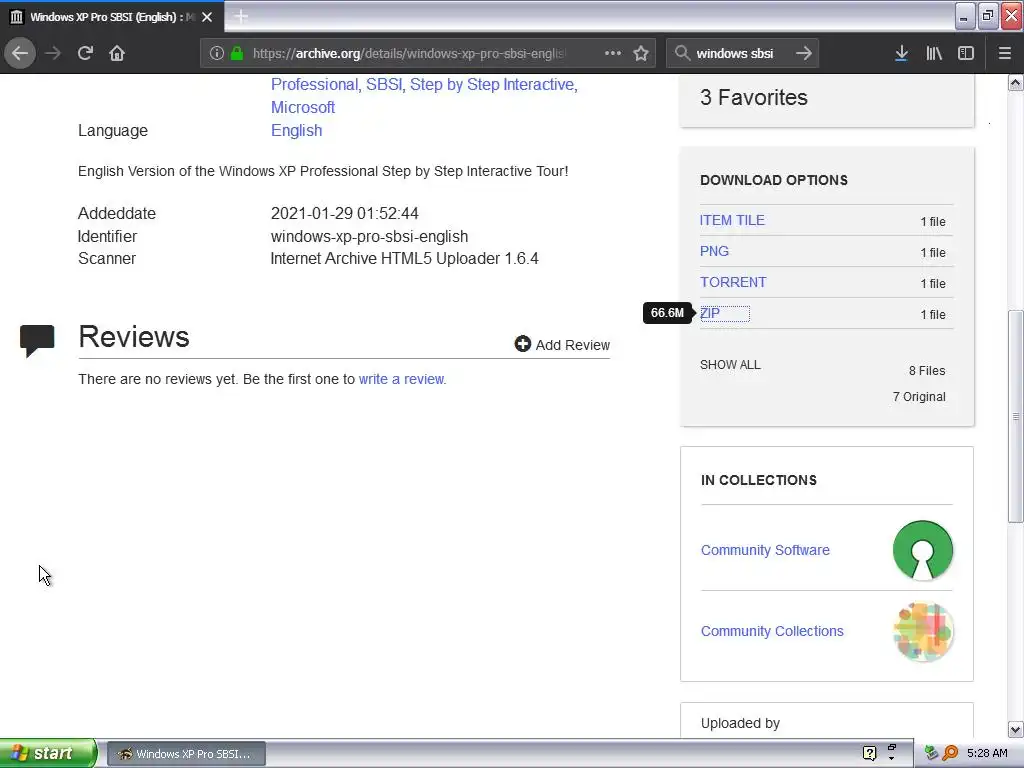Viewport: 1024px width, 768px height.
Task: Open a new tab with plus
Action: click(240, 16)
